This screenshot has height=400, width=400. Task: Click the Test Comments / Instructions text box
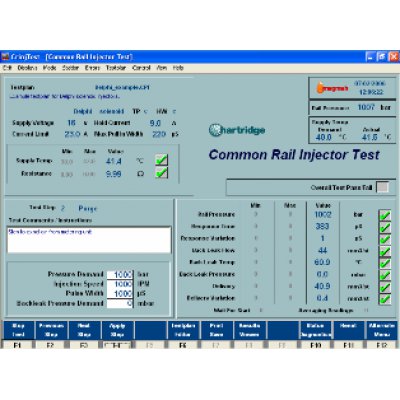pos(89,240)
